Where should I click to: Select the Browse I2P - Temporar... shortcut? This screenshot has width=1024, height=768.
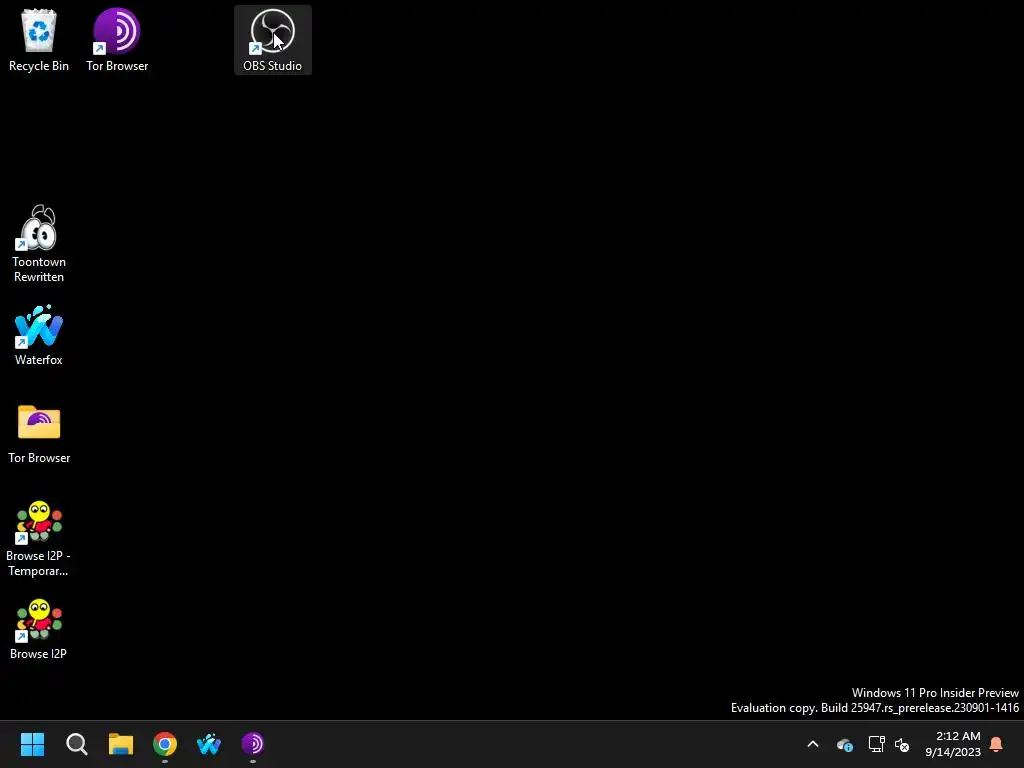pos(39,538)
